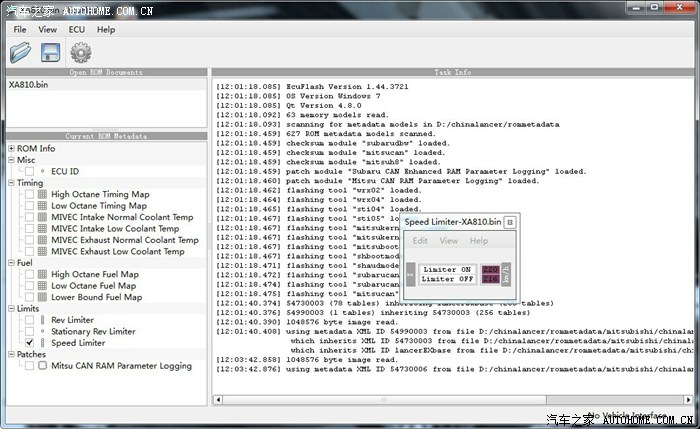Viewport: 700px width, 429px height.
Task: Uncheck the Speed Limiter checkbox
Action: click(x=29, y=343)
